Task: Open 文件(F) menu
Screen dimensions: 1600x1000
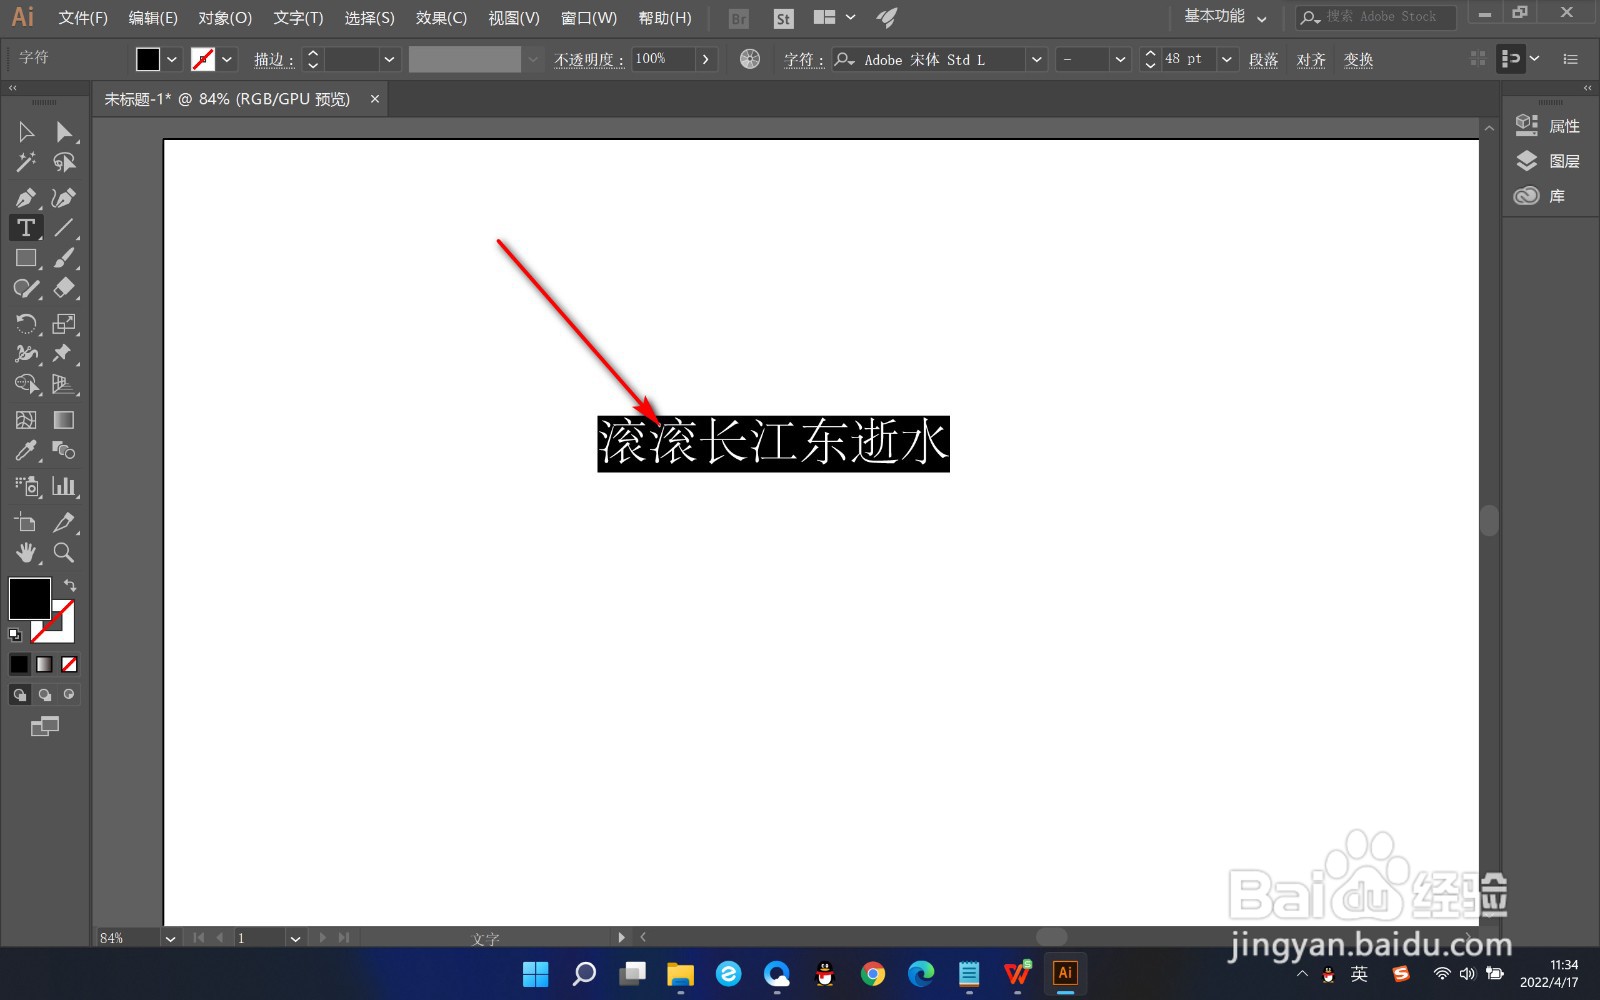Action: click(83, 18)
